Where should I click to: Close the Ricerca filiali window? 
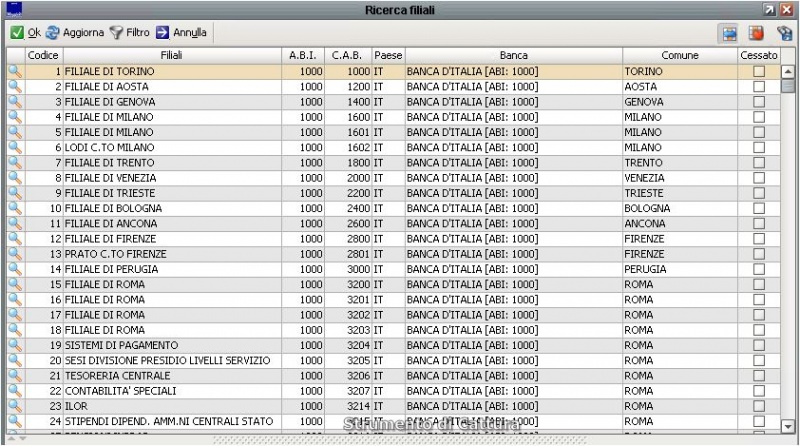tap(786, 10)
